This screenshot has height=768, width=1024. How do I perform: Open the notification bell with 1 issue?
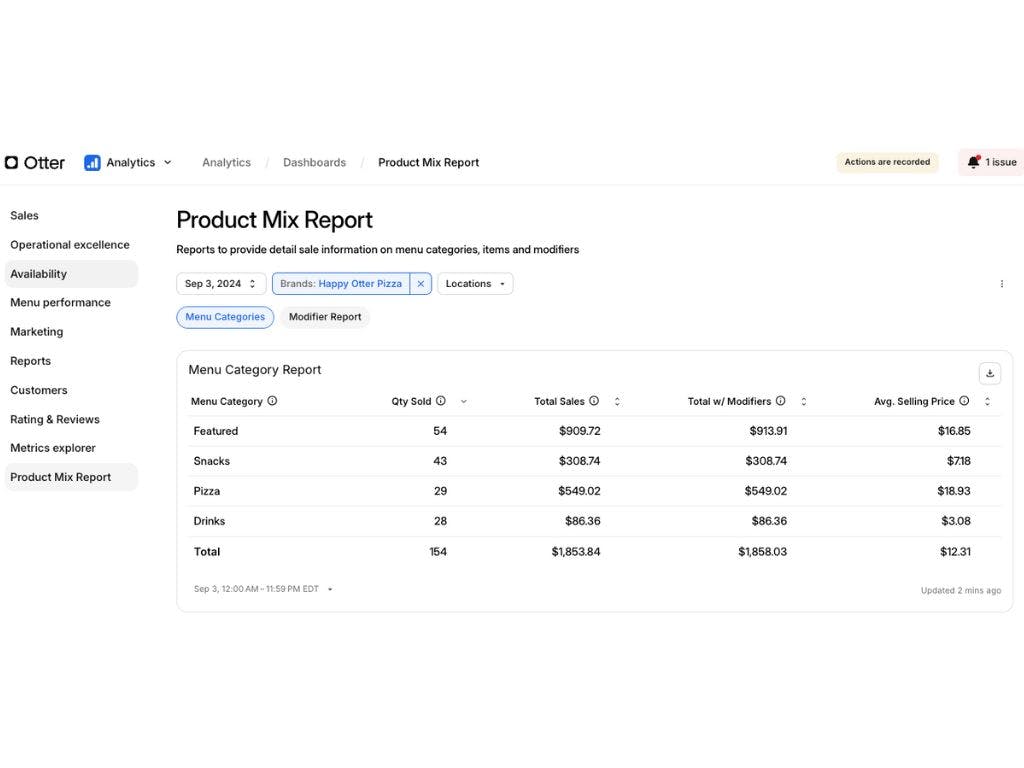coord(973,162)
